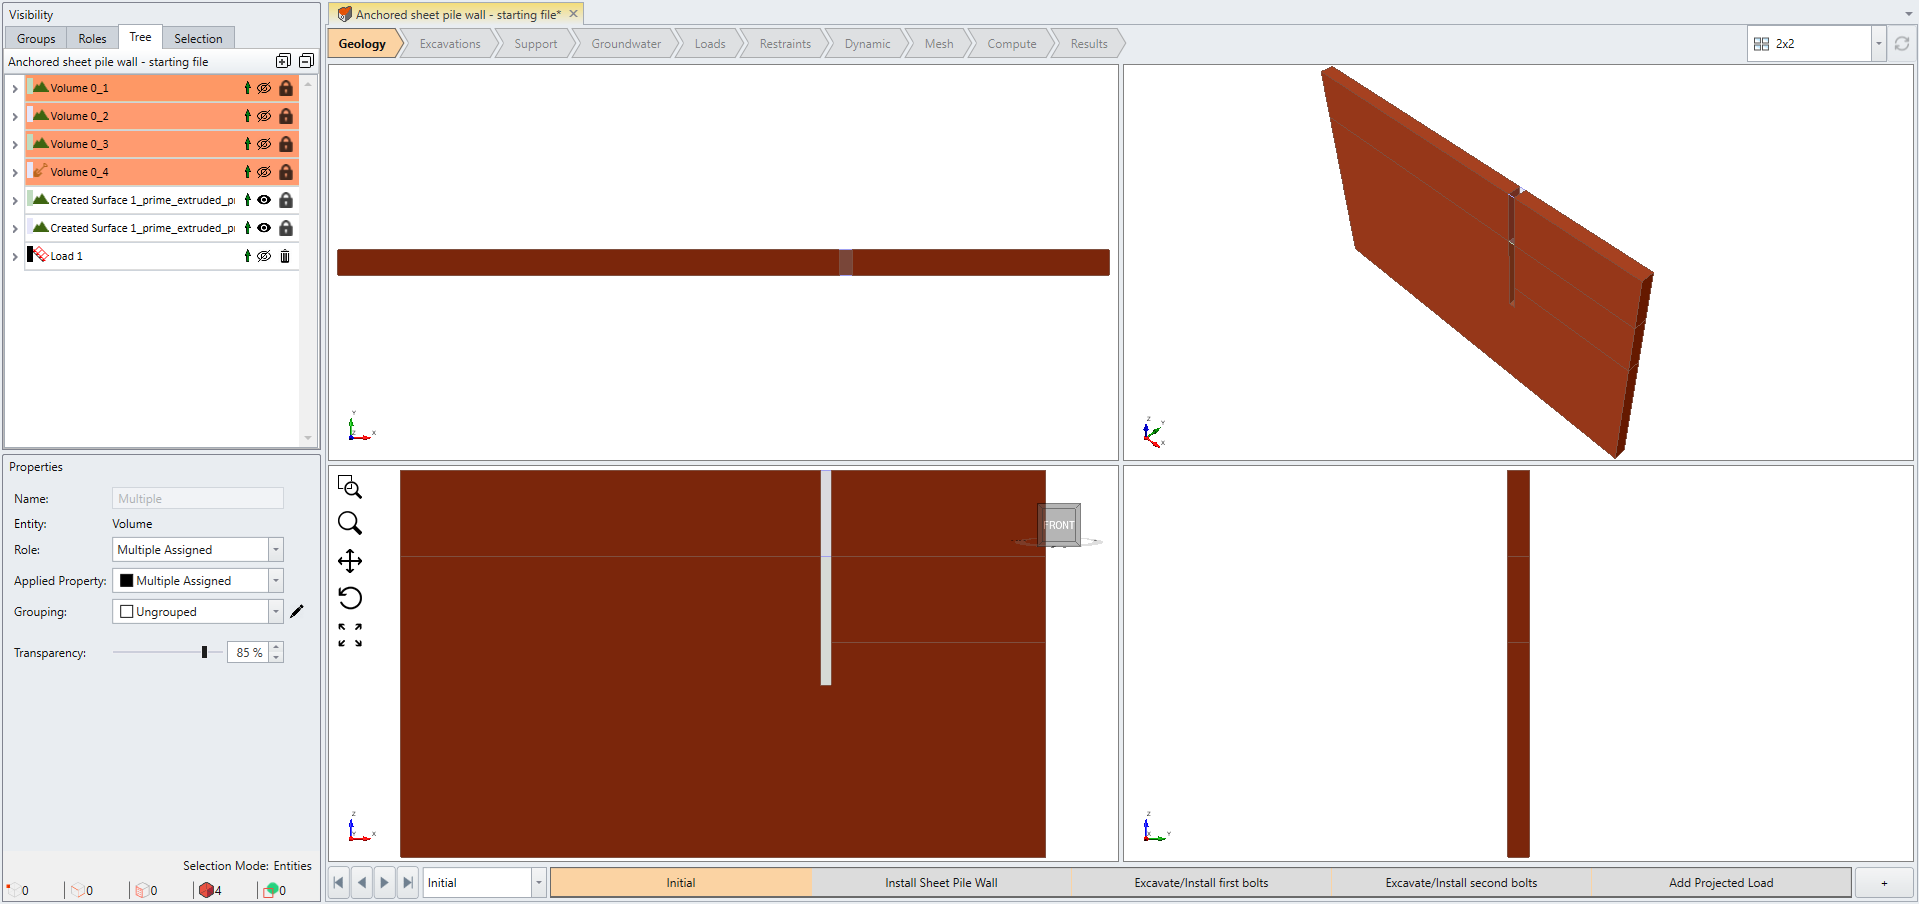Jump to the first stage
The image size is (1919, 904).
click(x=339, y=883)
